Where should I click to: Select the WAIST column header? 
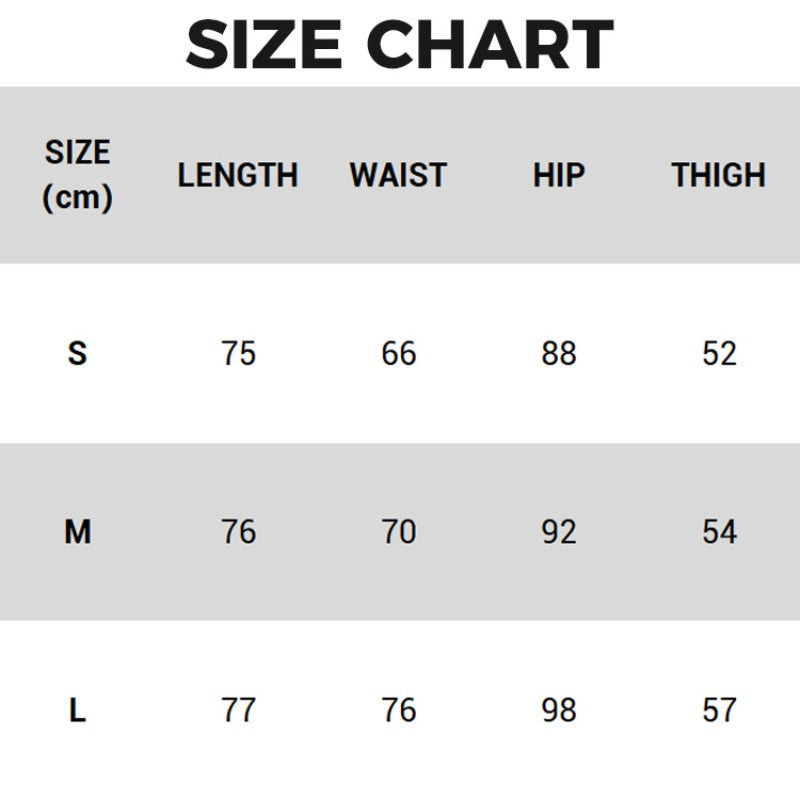tap(398, 175)
